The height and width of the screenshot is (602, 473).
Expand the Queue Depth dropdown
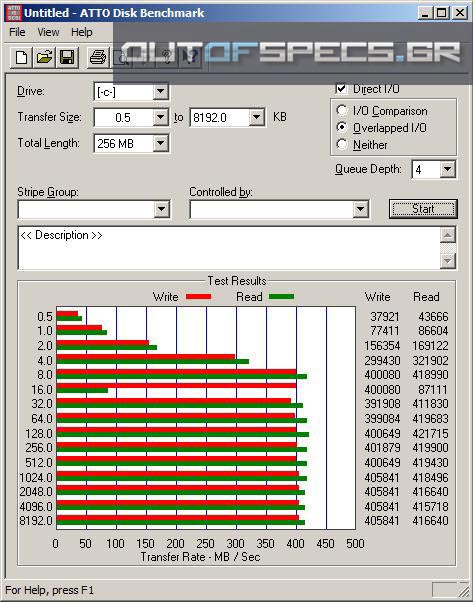pos(447,169)
